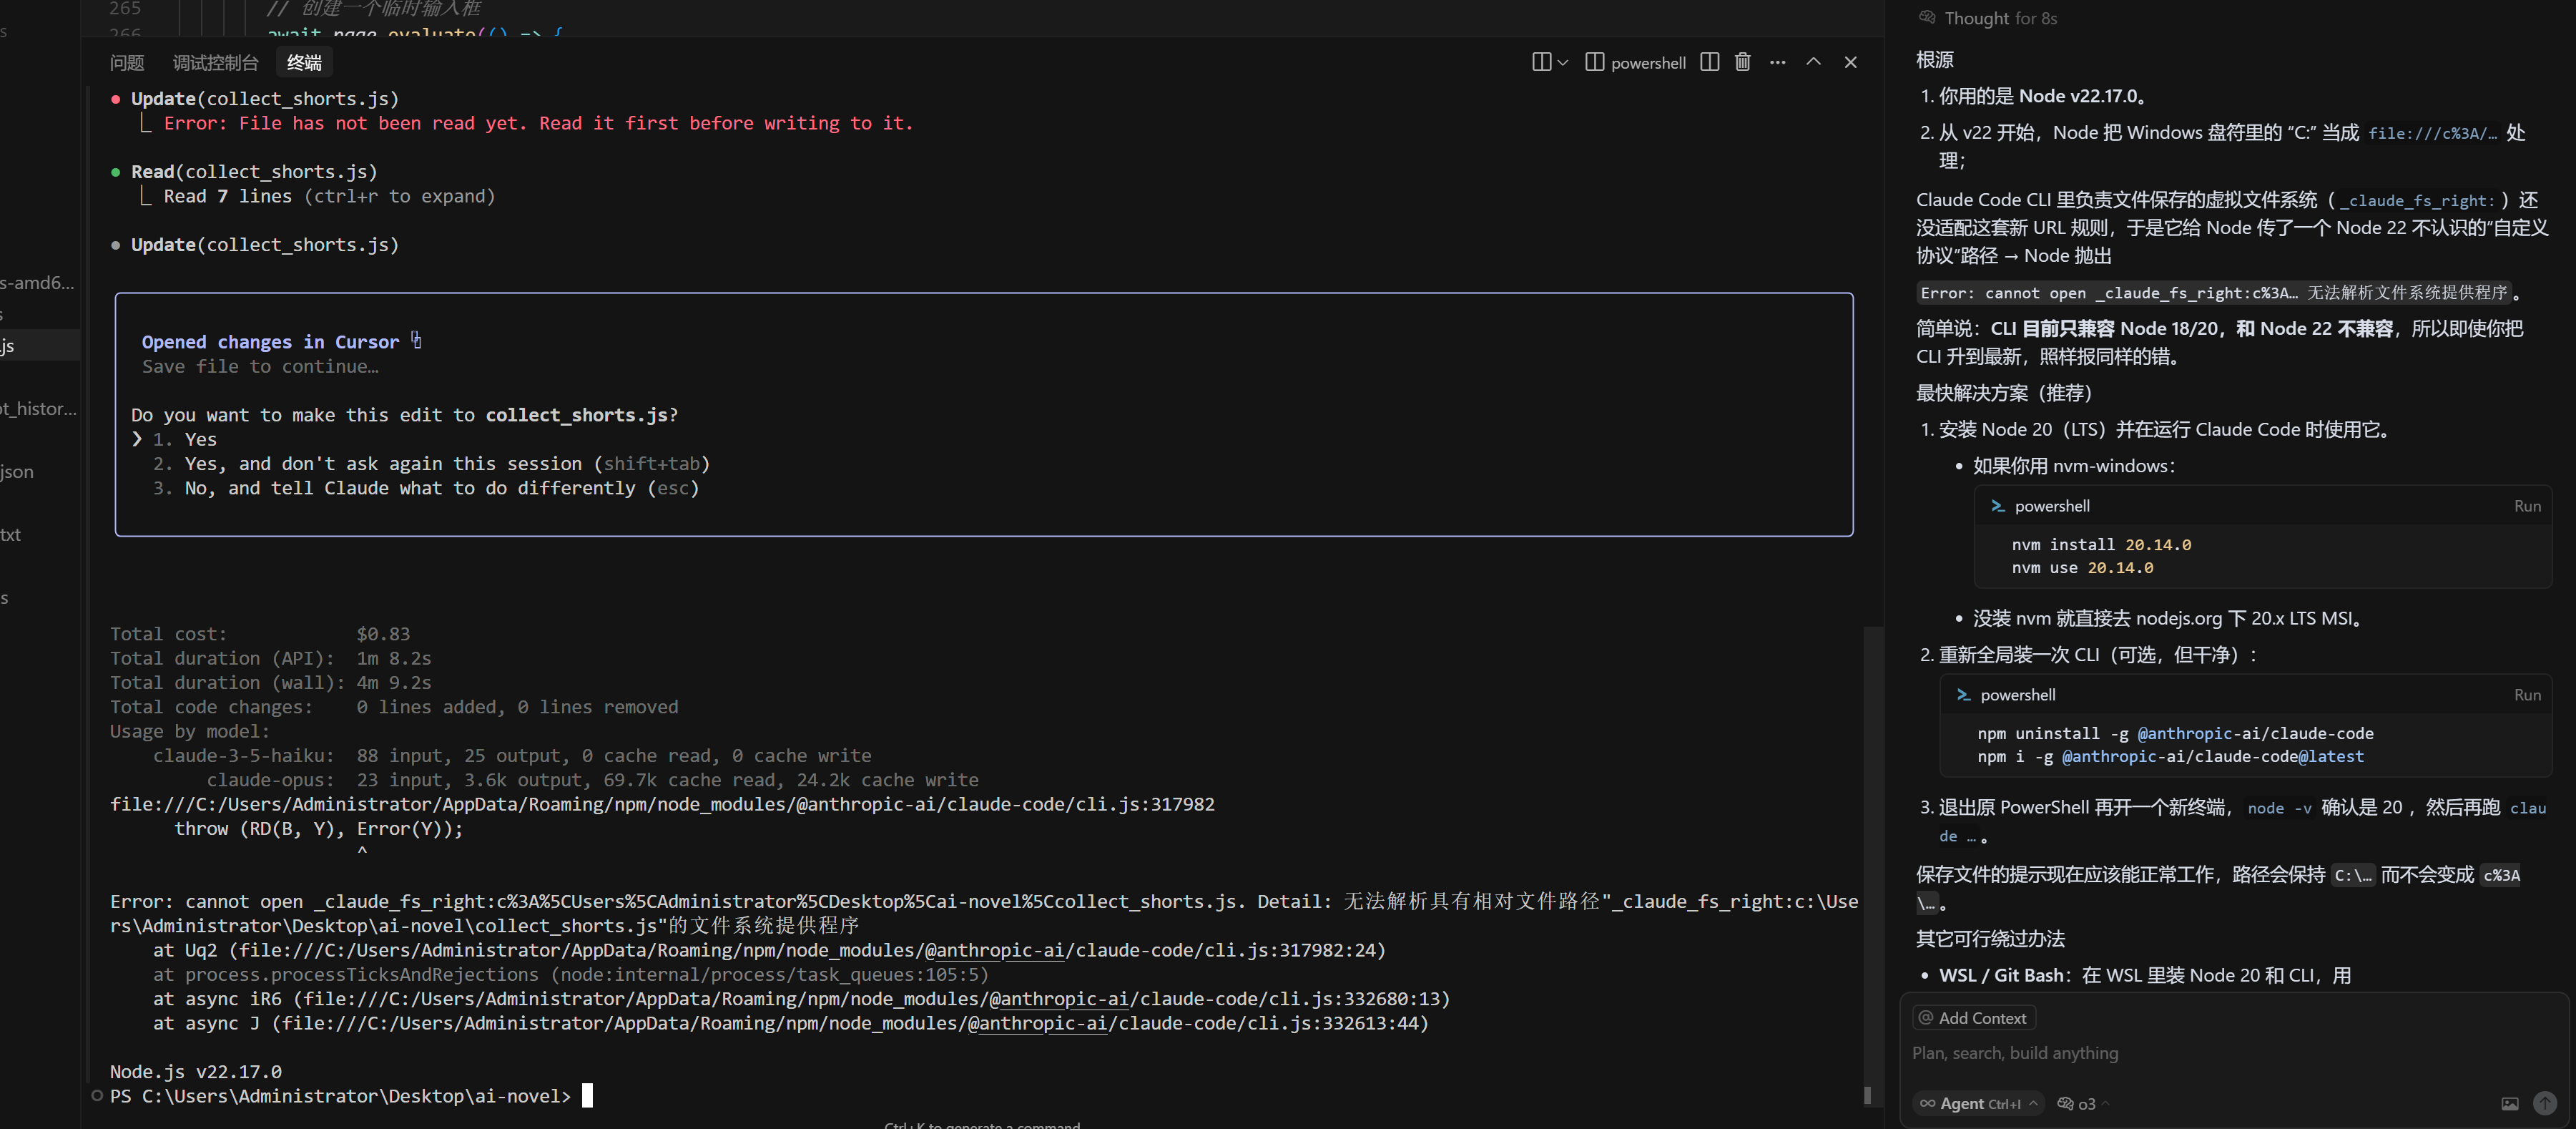Switch to the 问题 panel tab
This screenshot has width=2576, height=1129.
(x=127, y=62)
